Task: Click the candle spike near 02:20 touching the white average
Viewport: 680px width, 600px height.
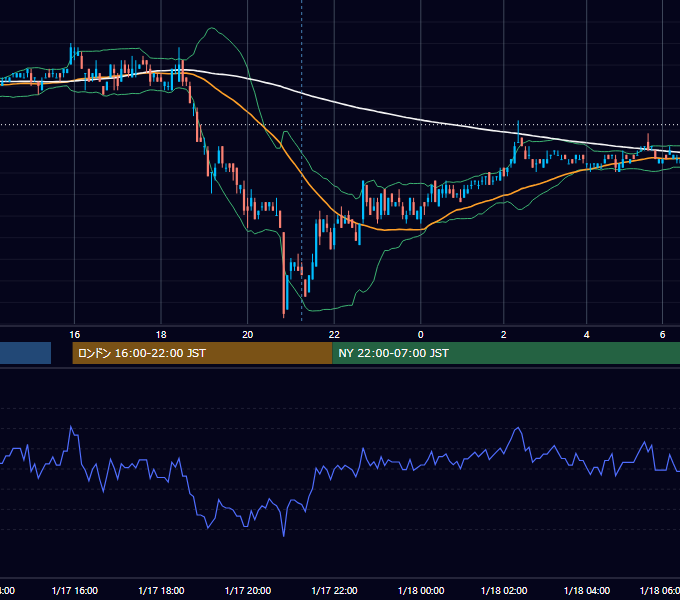Action: click(x=518, y=130)
